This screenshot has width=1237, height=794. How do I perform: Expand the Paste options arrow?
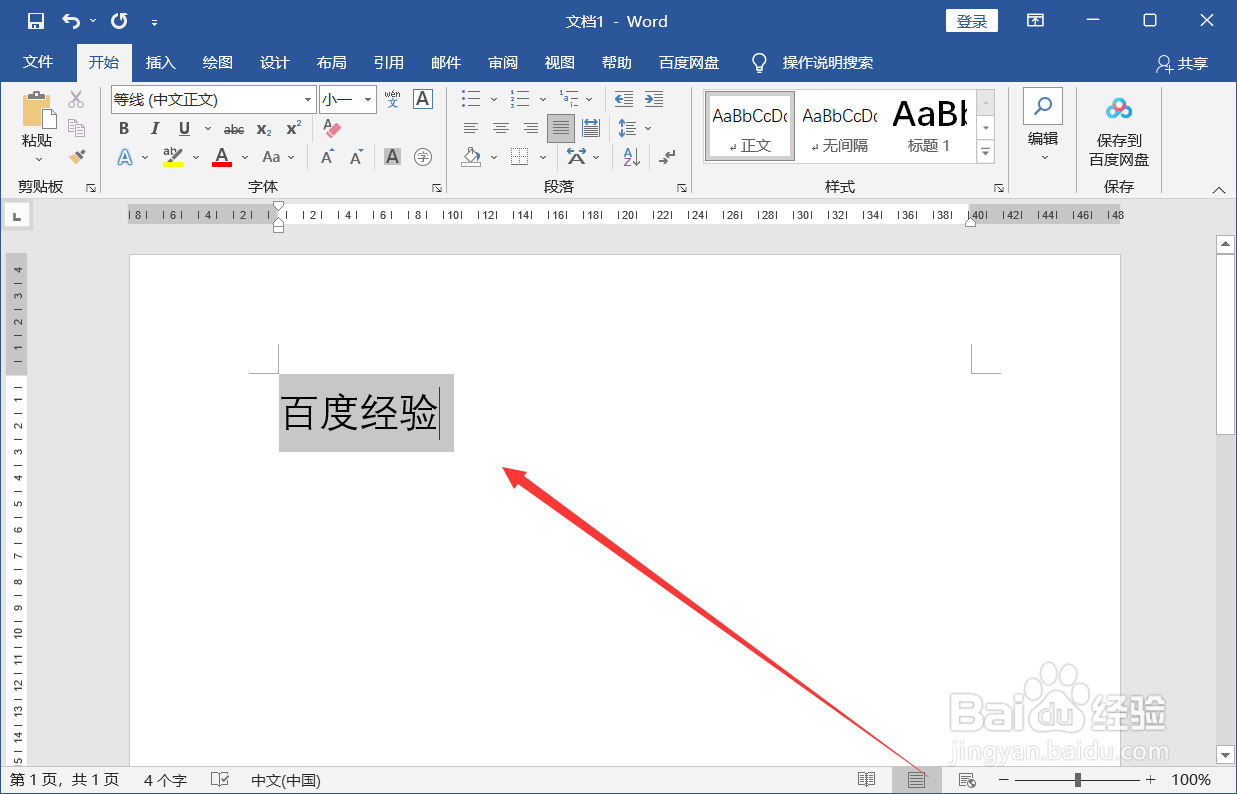tap(38, 159)
